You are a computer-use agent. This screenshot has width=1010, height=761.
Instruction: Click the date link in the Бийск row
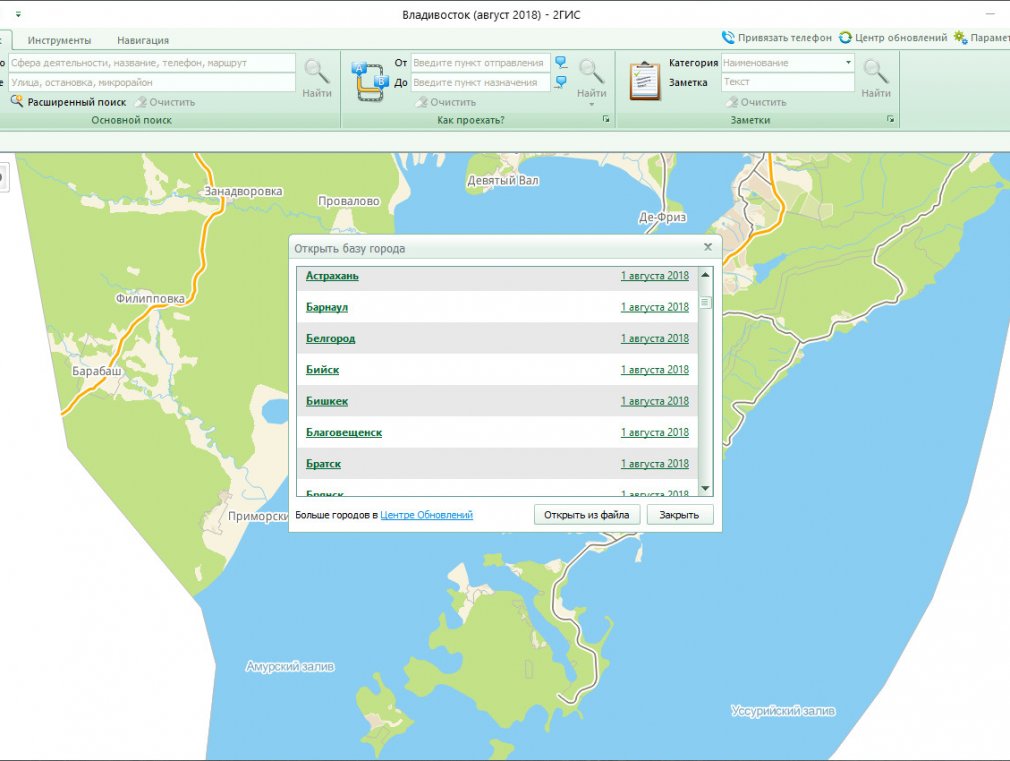pyautogui.click(x=654, y=370)
